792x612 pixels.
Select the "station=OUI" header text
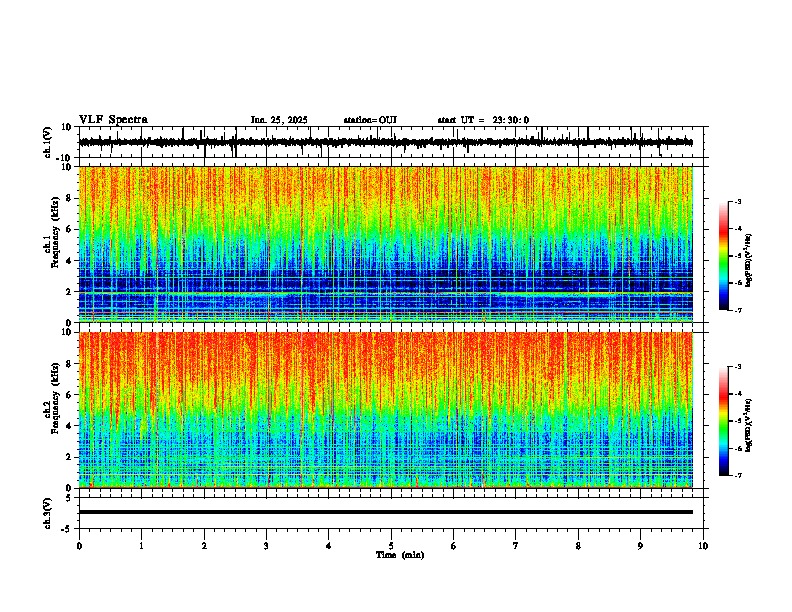(370, 120)
